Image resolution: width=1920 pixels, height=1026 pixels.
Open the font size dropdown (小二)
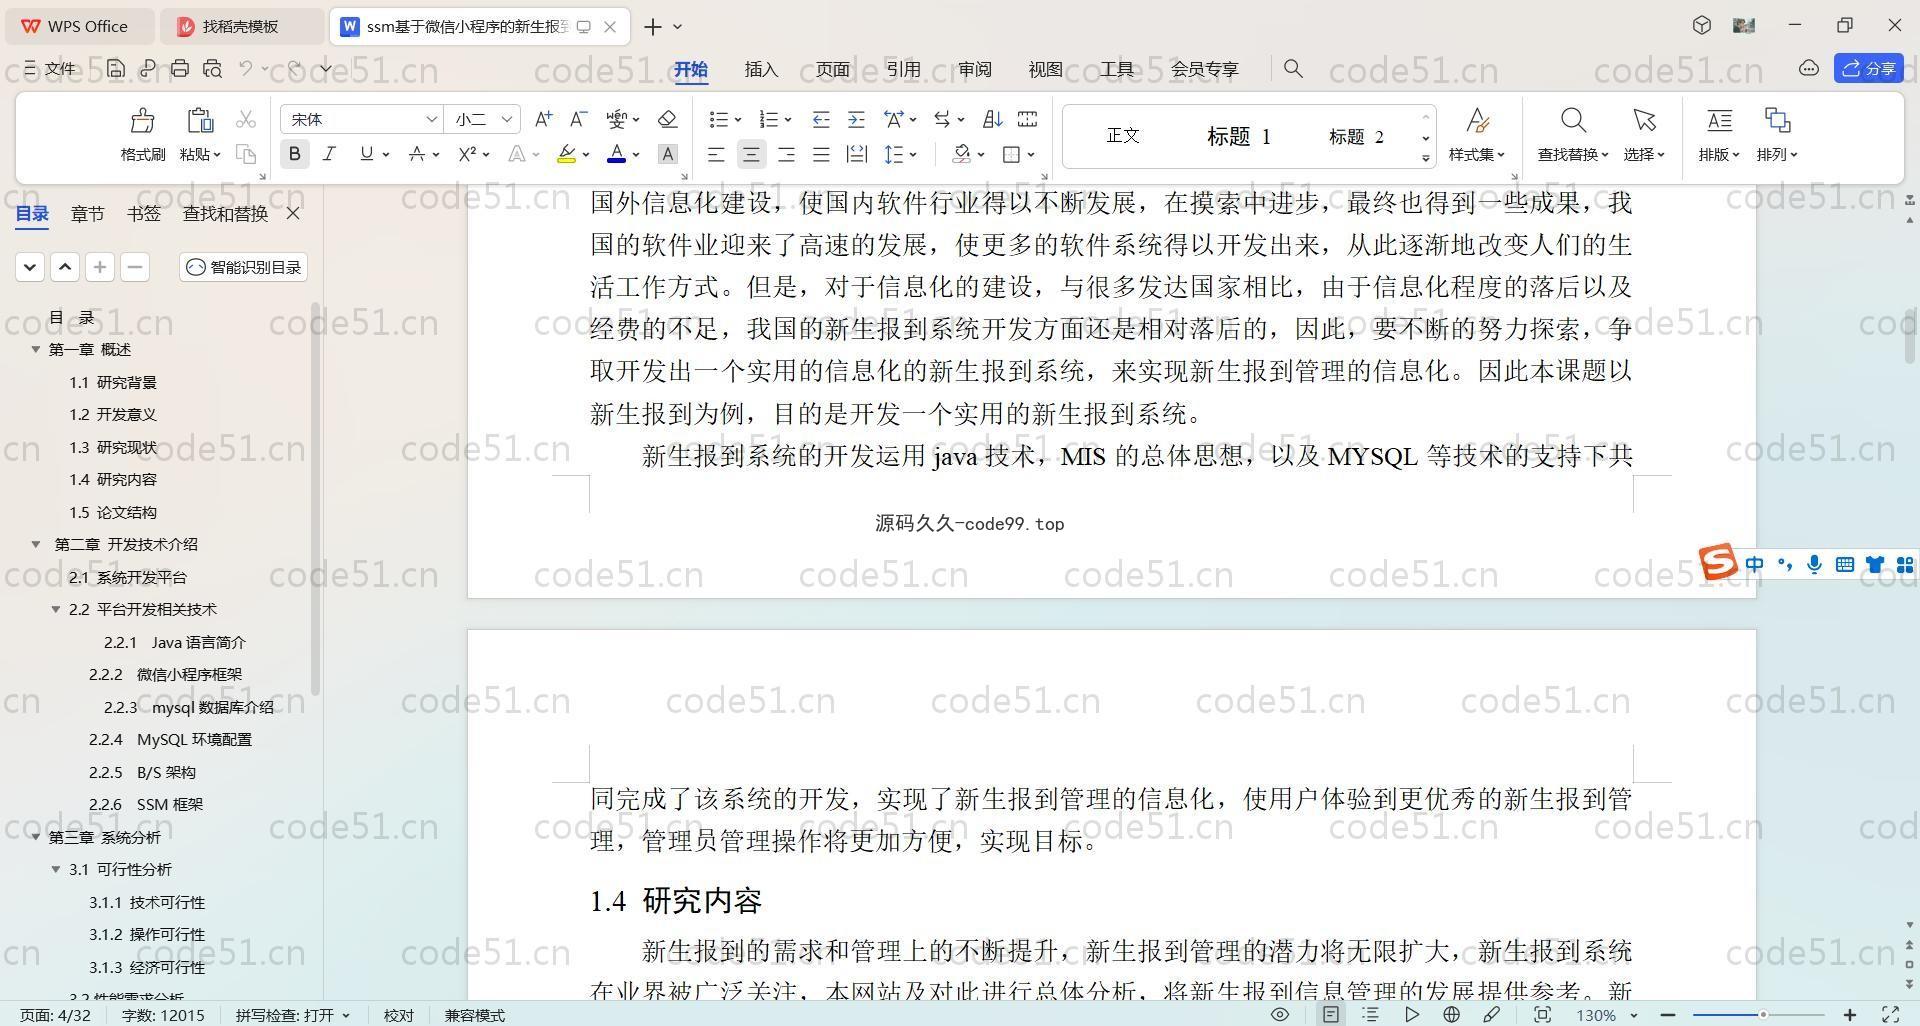click(507, 119)
